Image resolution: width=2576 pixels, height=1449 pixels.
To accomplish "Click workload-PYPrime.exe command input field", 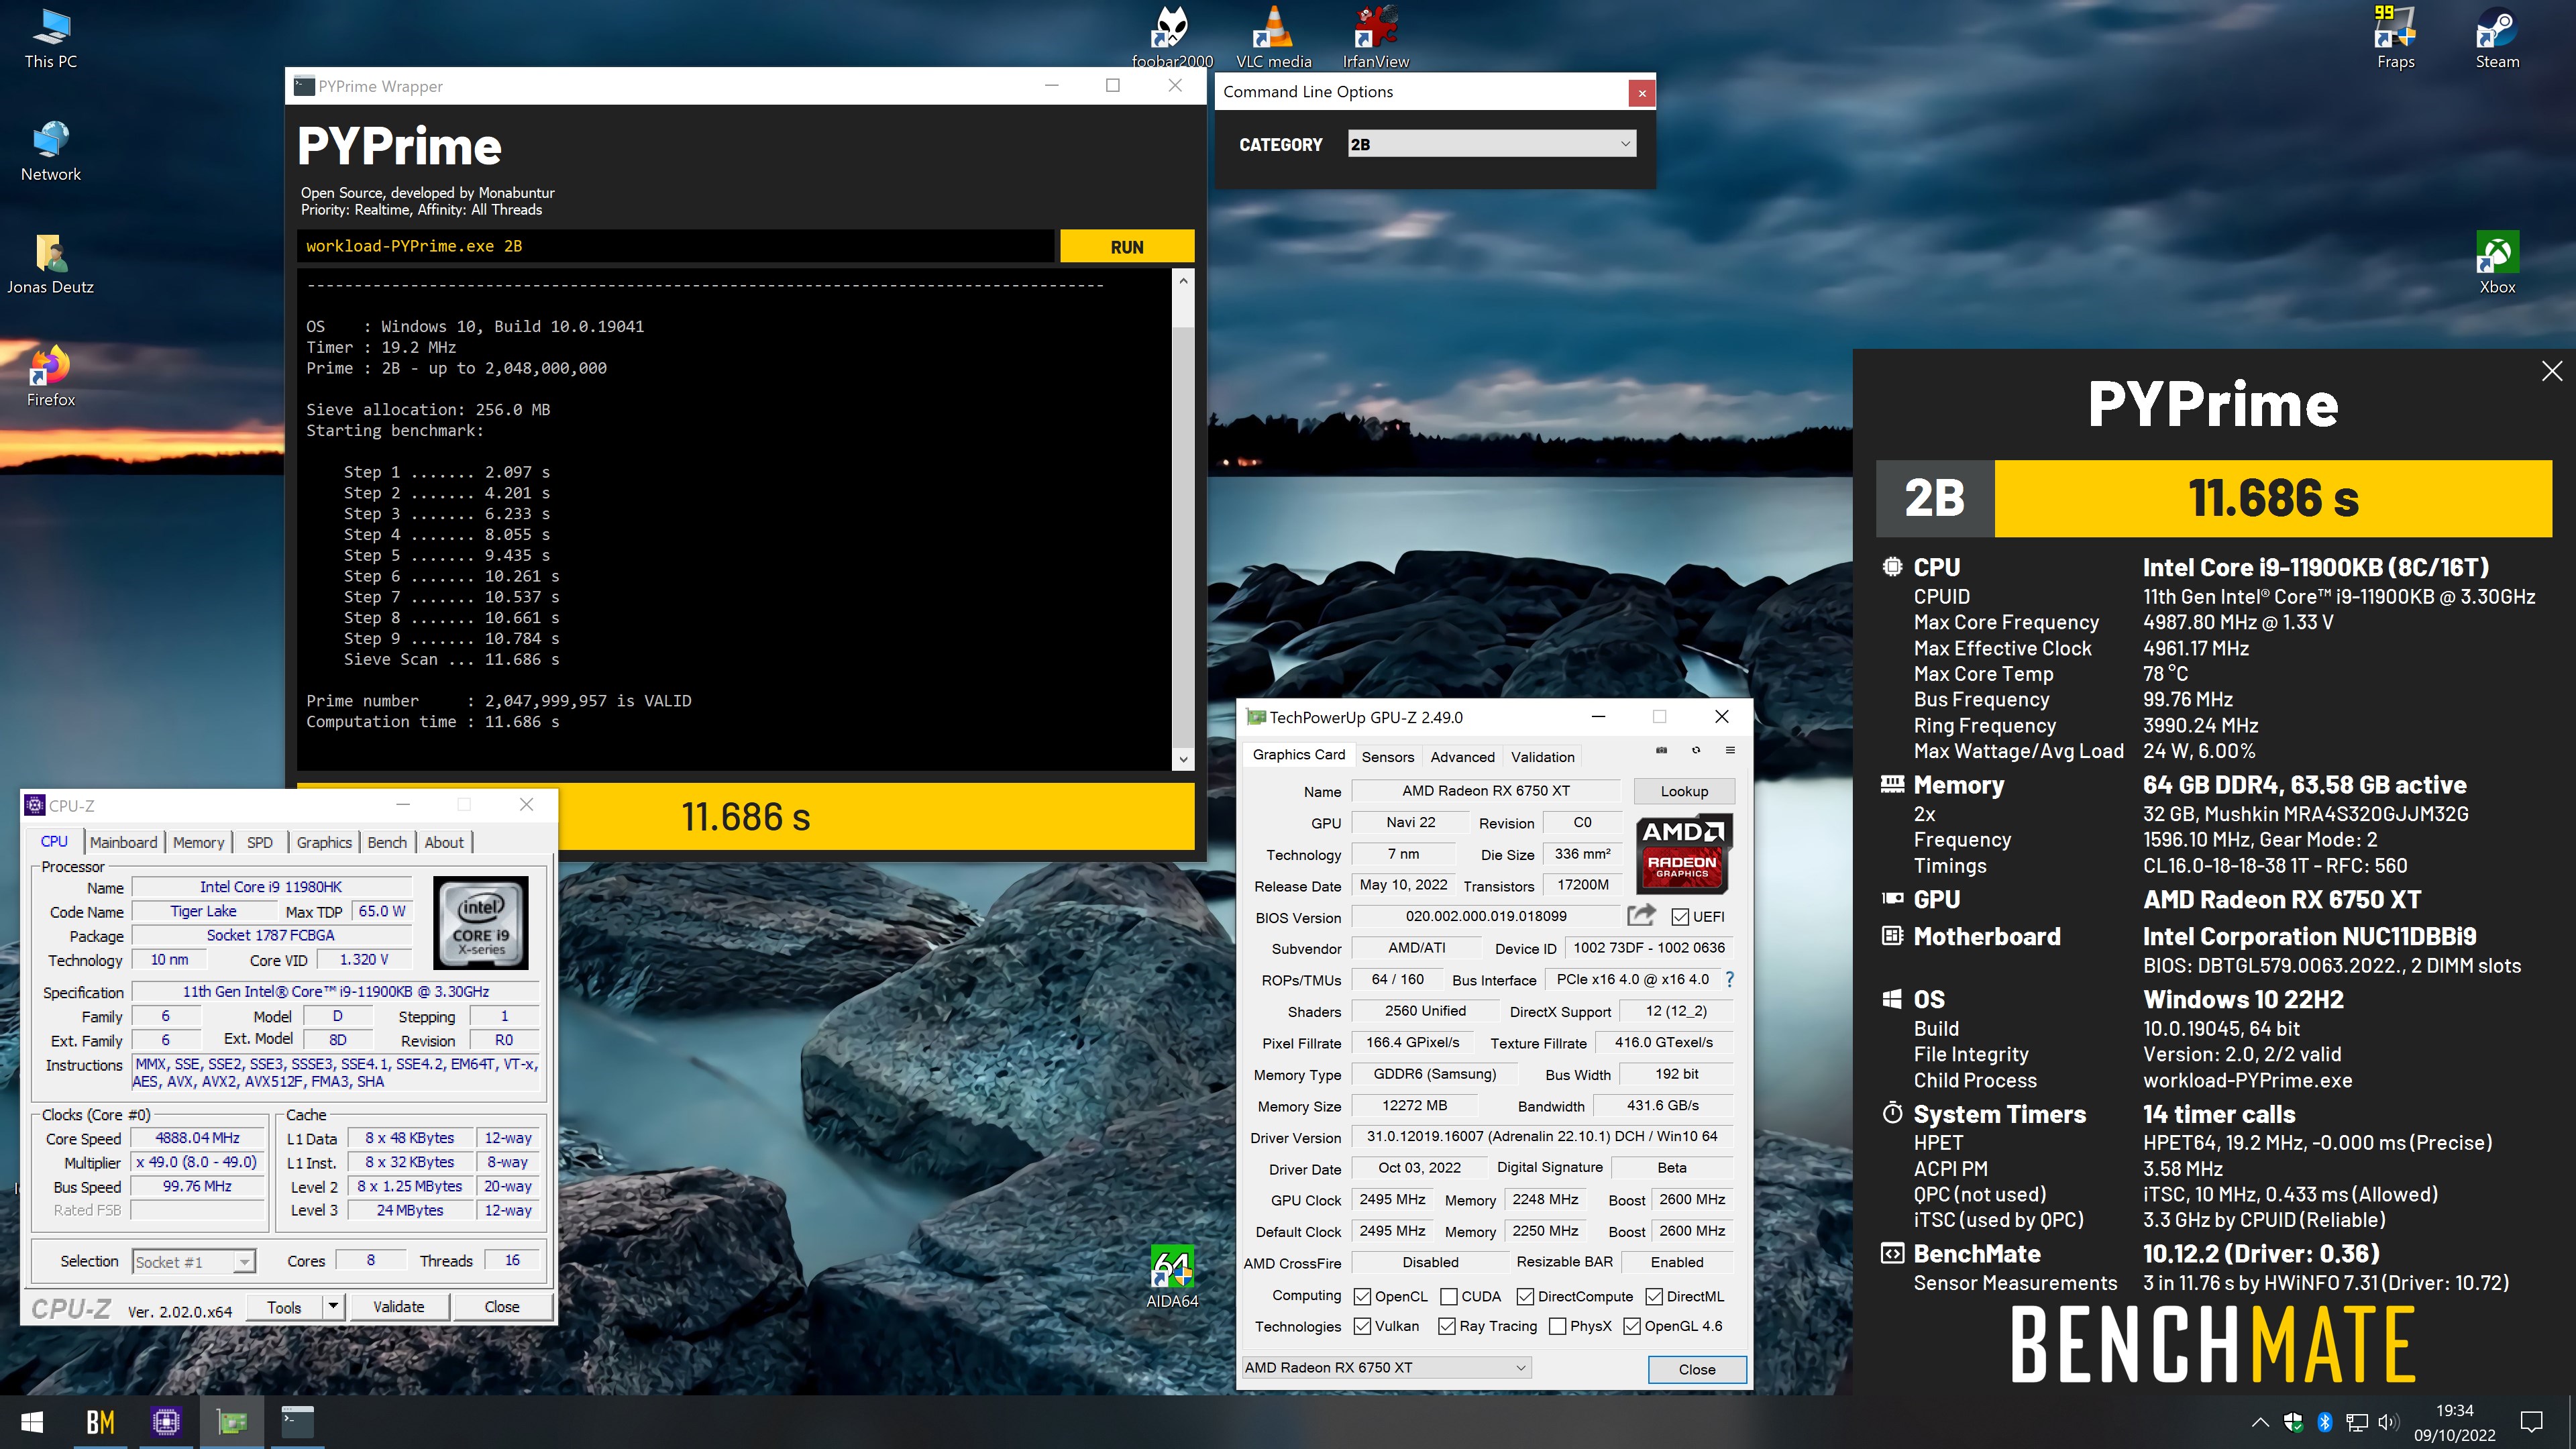I will point(676,246).
